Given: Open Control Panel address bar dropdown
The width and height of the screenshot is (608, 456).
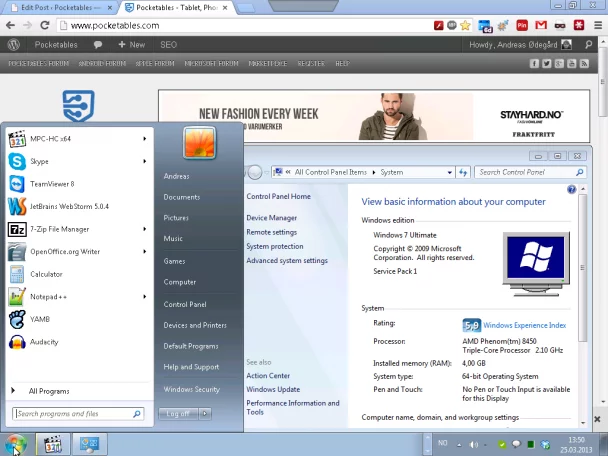Looking at the screenshot, I should (x=449, y=173).
